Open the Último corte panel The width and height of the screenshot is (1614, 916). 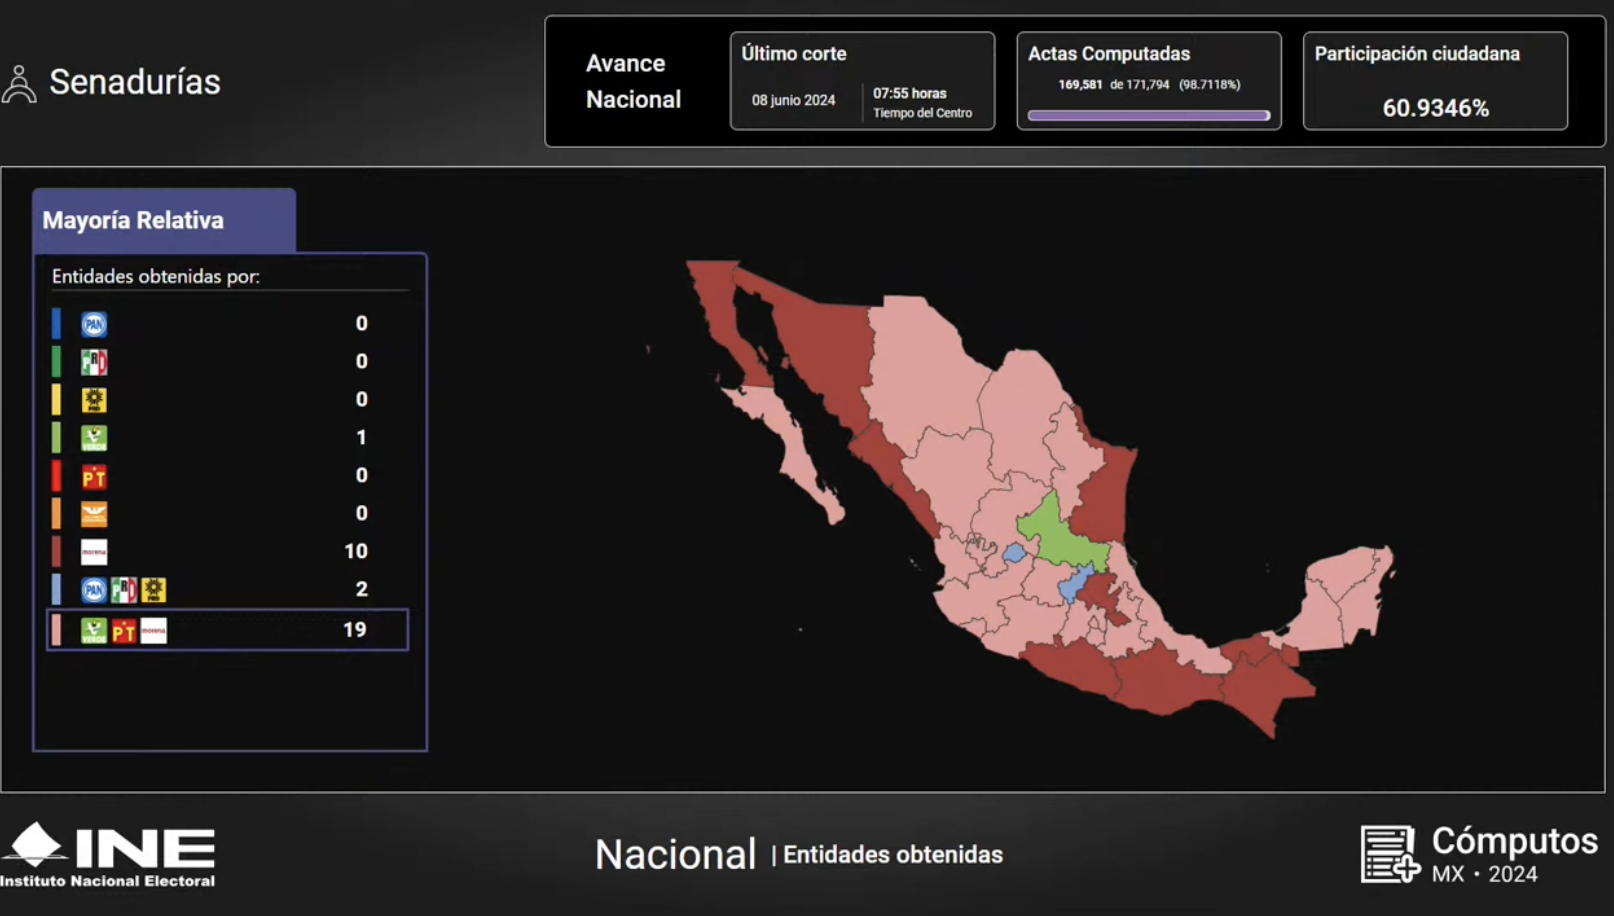click(x=862, y=80)
